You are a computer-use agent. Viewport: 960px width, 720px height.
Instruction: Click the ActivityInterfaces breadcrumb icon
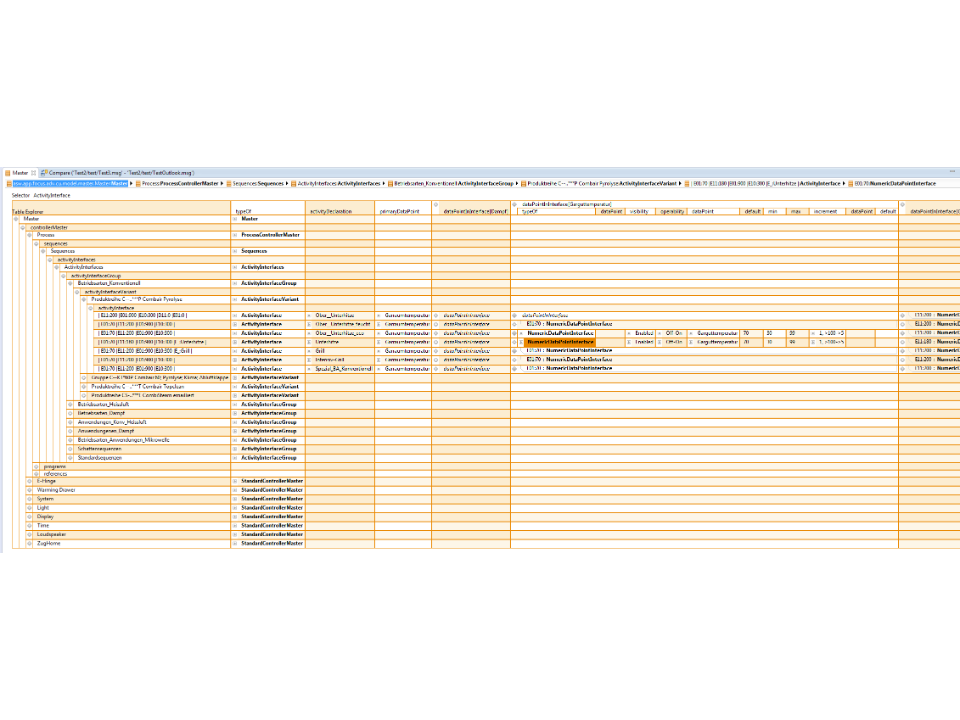(294, 184)
